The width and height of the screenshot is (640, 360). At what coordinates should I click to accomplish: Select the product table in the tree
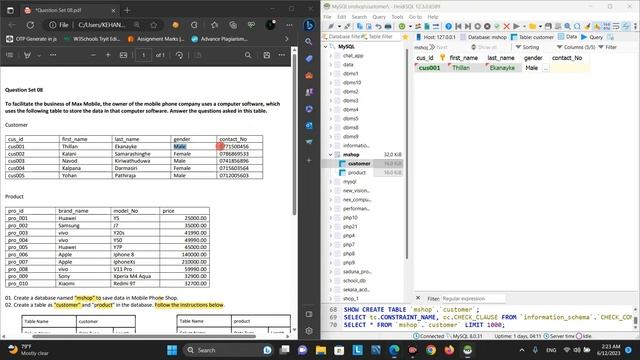point(357,173)
